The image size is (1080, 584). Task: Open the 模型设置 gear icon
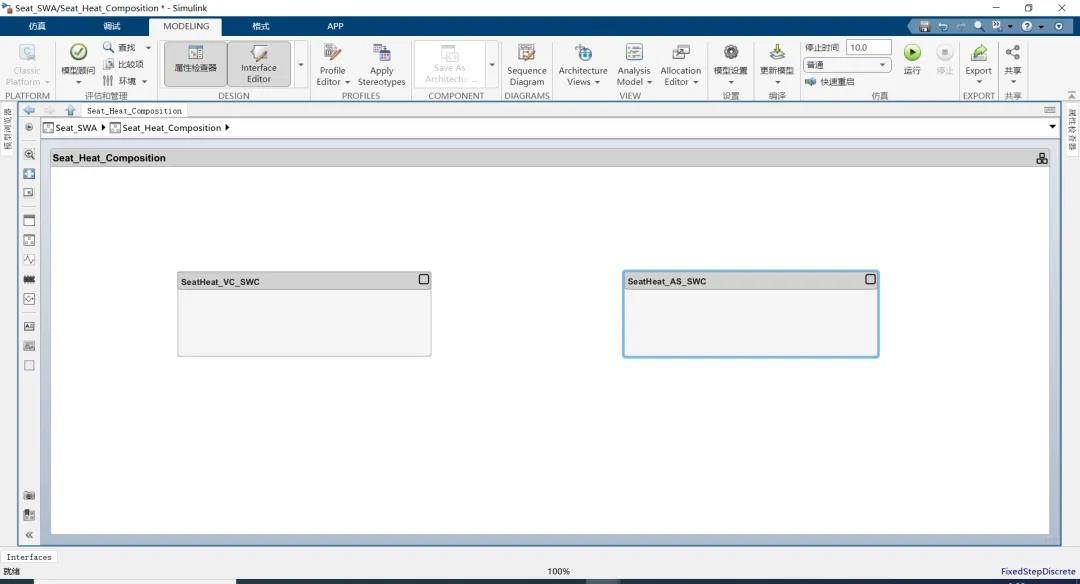730,54
